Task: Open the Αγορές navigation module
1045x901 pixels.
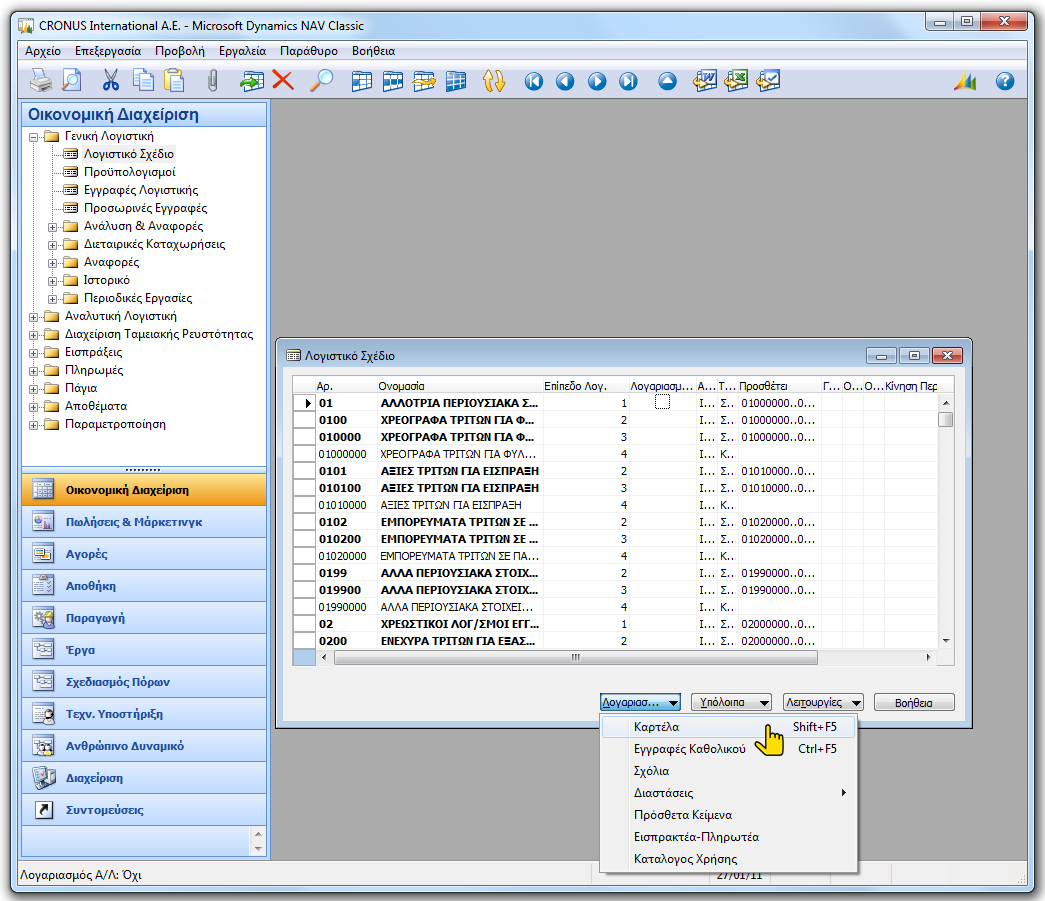Action: click(144, 554)
